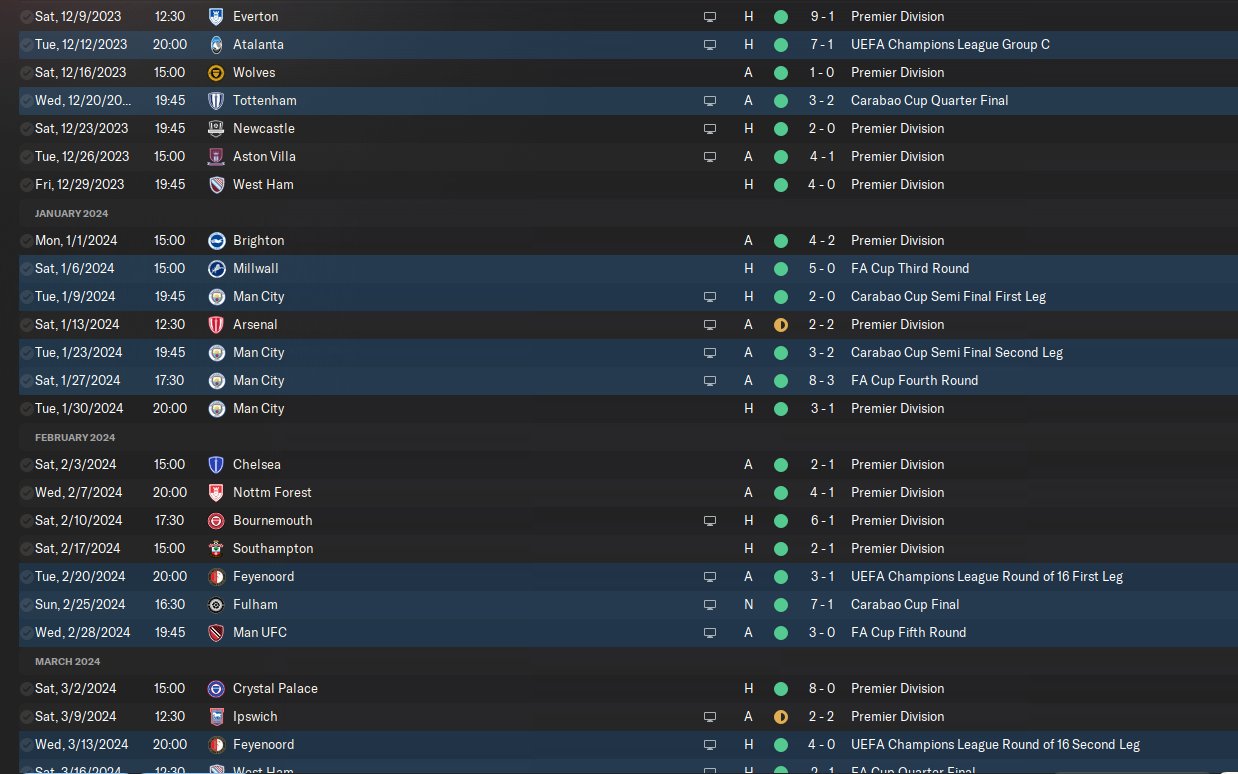Viewport: 1238px width, 774px height.
Task: Open the Newcastle team link
Action: point(263,129)
